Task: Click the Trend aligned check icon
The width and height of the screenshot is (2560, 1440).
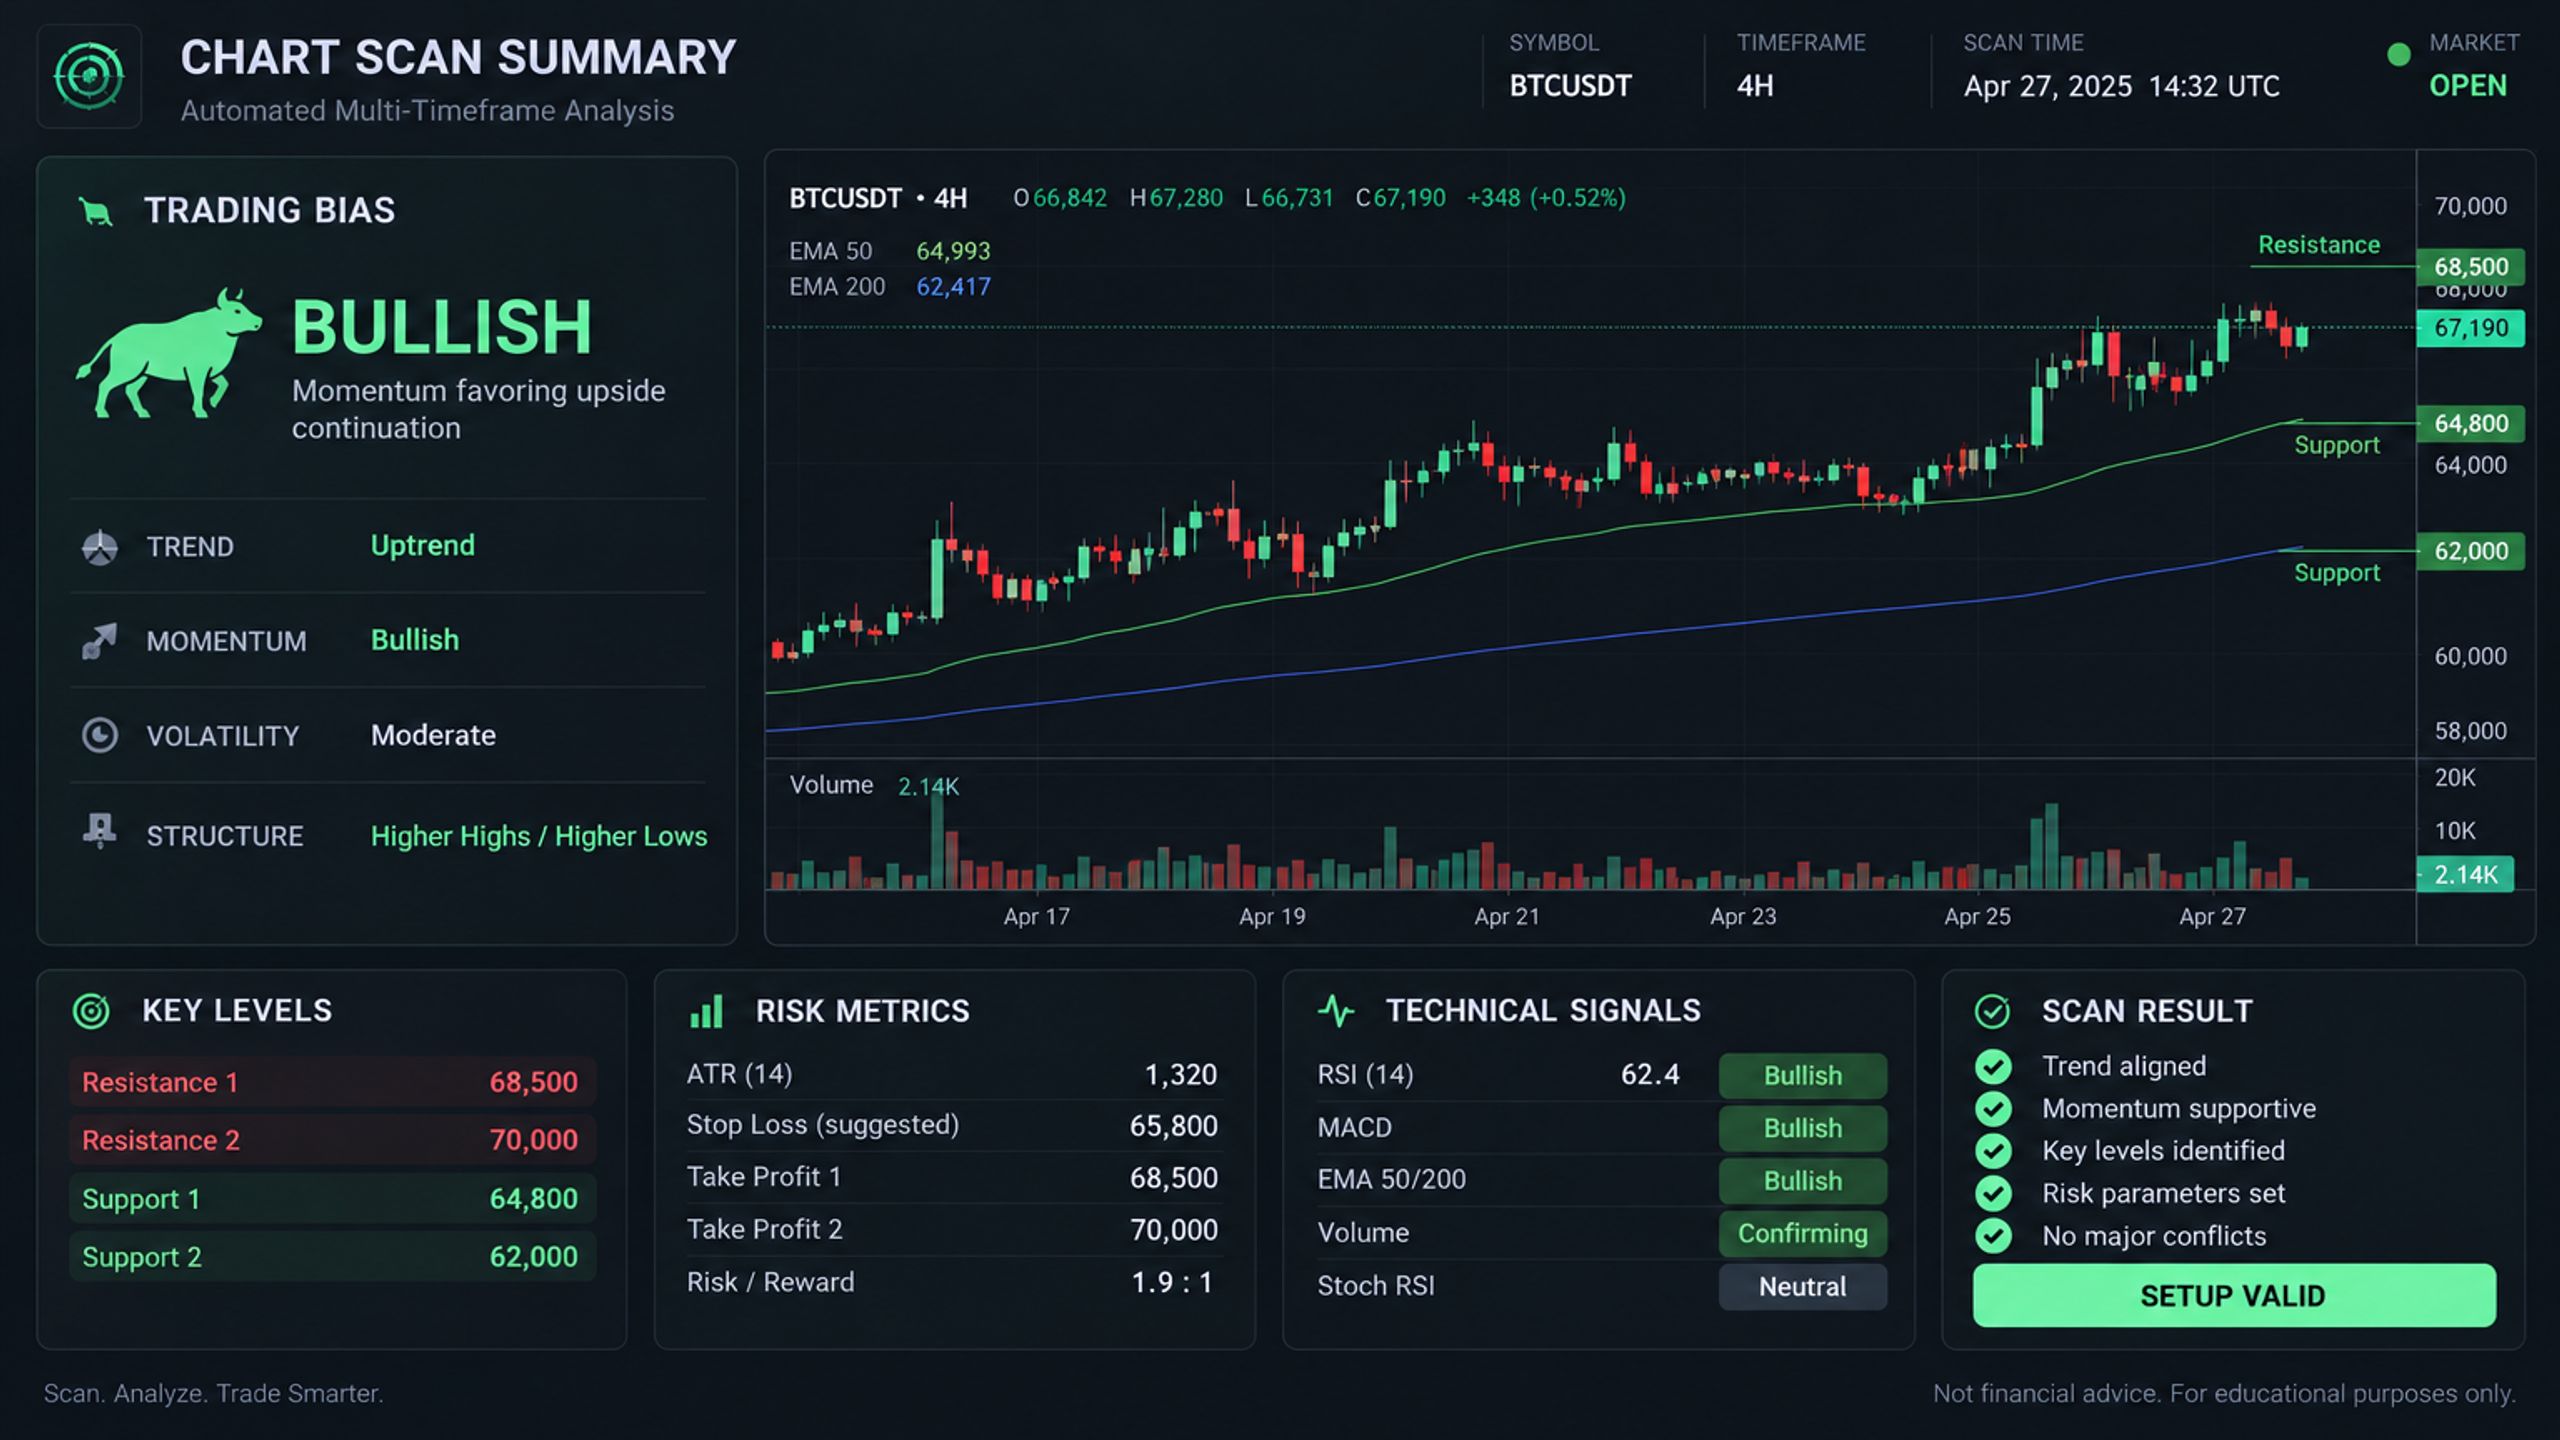Action: coord(1993,1067)
